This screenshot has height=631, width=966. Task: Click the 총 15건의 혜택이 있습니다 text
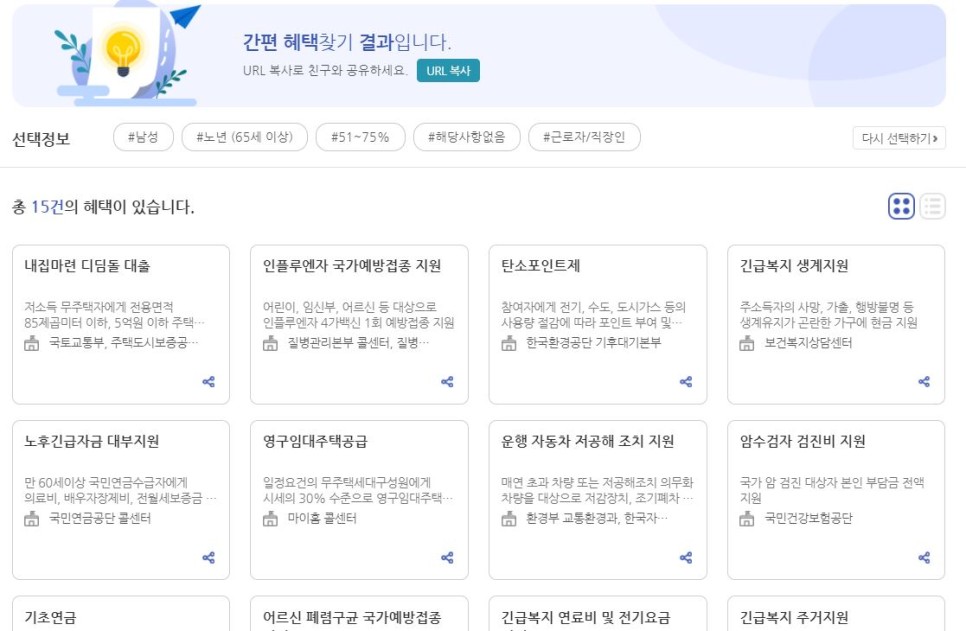coord(103,207)
